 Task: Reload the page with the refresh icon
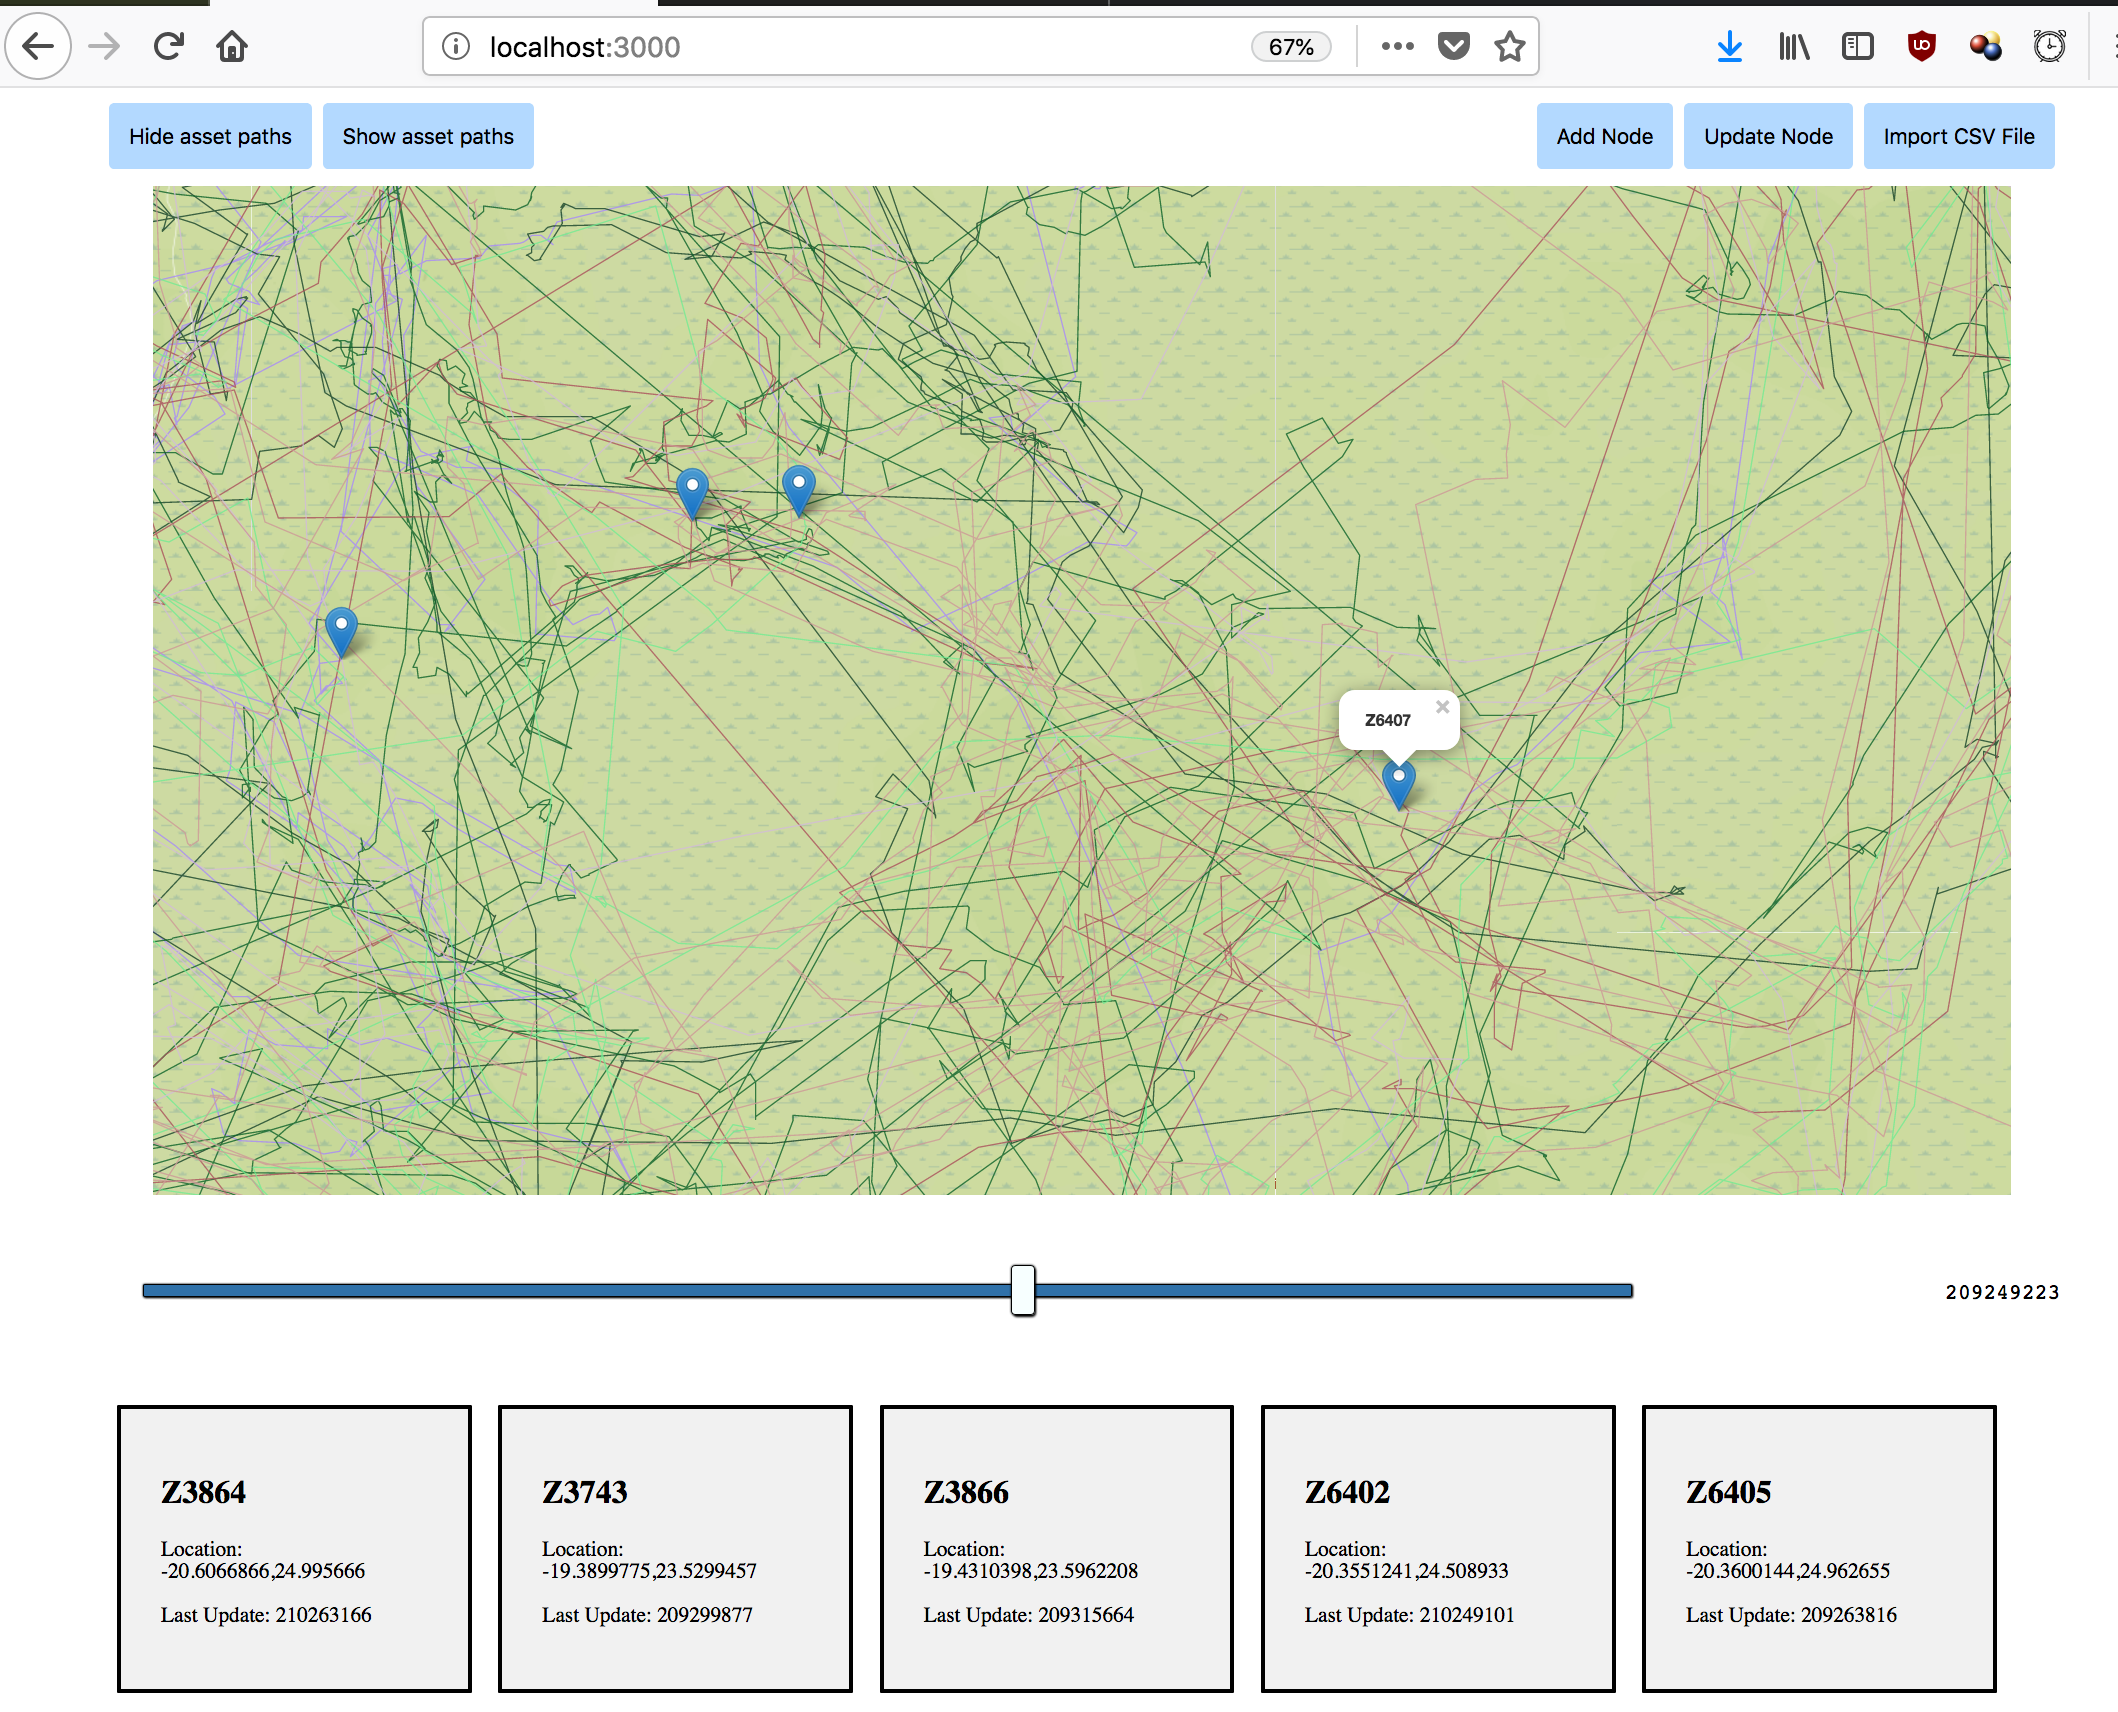point(168,46)
